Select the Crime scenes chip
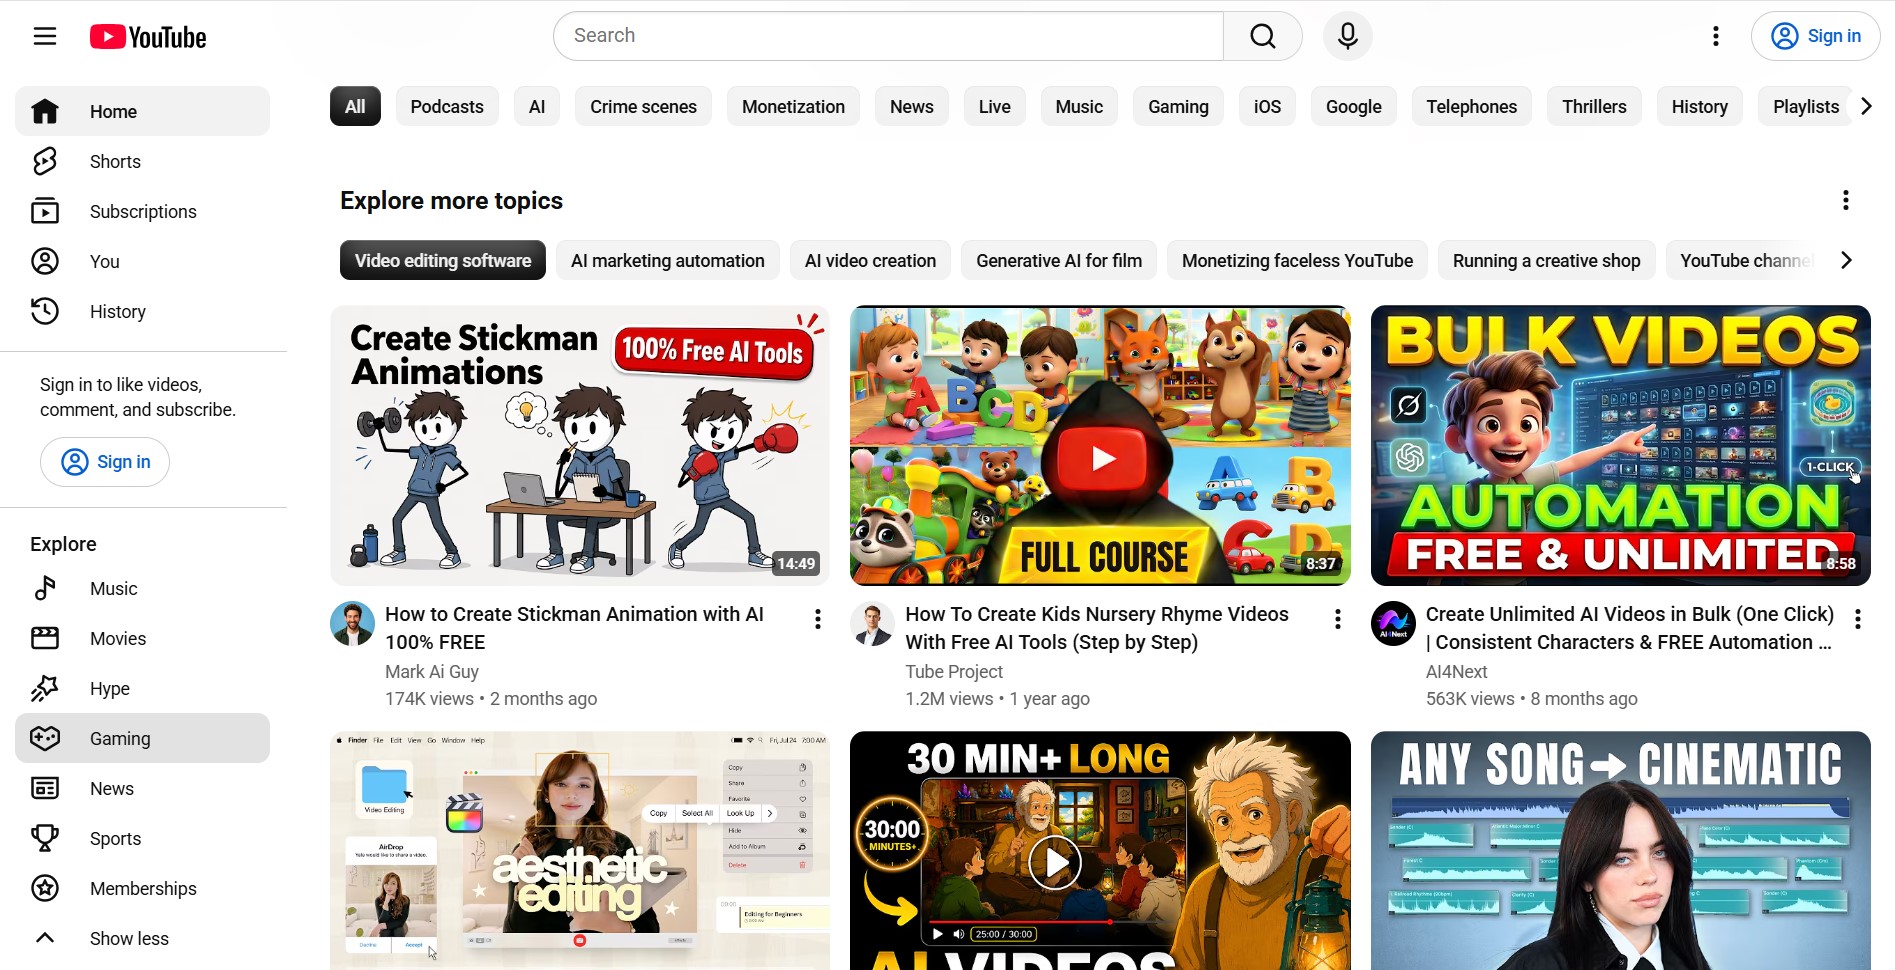Viewport: 1895px width, 970px height. click(643, 106)
